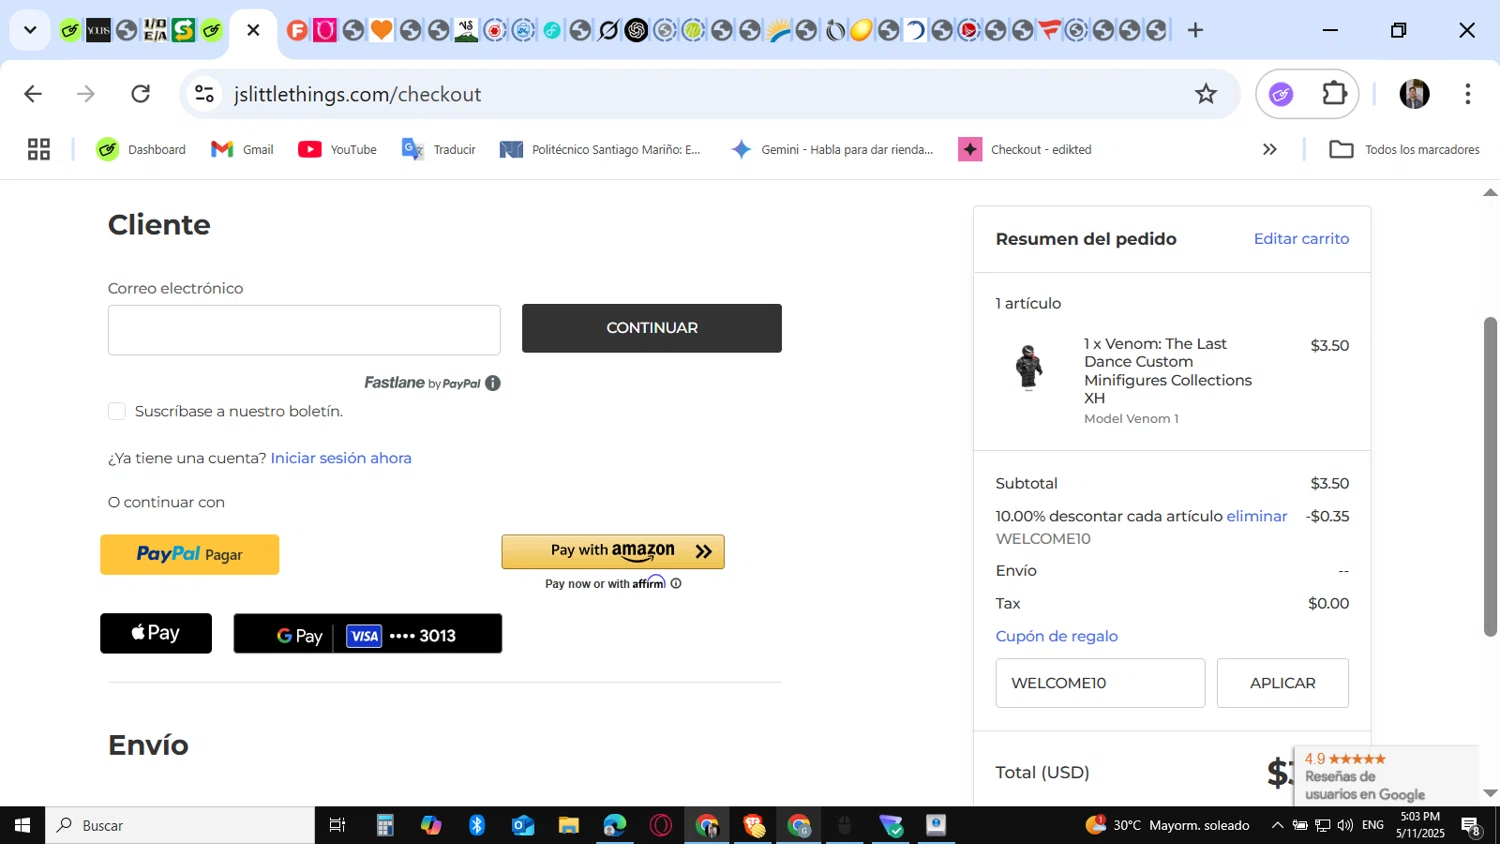Click the Affirm info icon

point(676,583)
